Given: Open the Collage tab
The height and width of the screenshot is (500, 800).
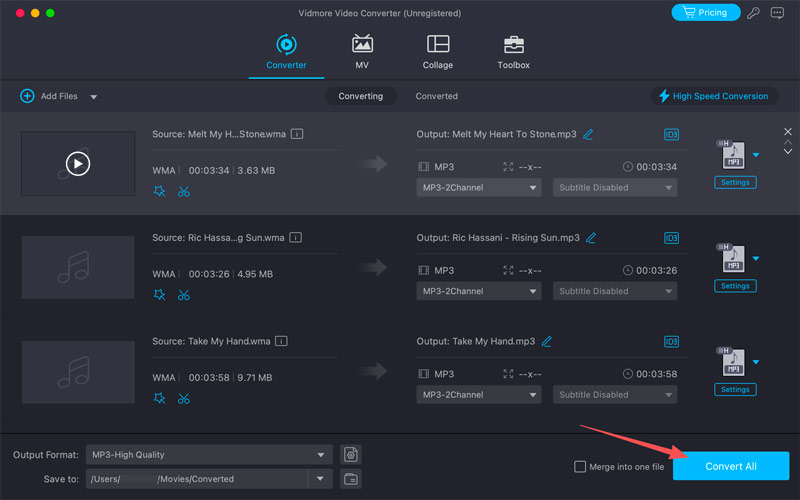Looking at the screenshot, I should [x=438, y=52].
